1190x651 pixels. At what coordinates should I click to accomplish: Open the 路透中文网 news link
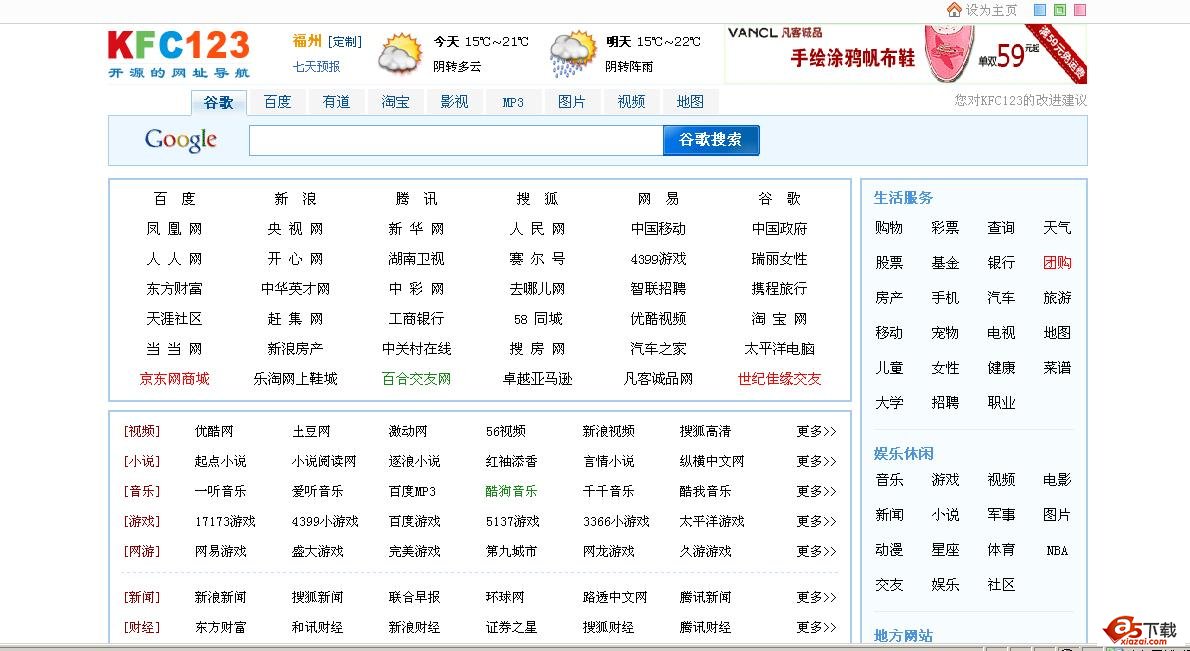[x=615, y=597]
